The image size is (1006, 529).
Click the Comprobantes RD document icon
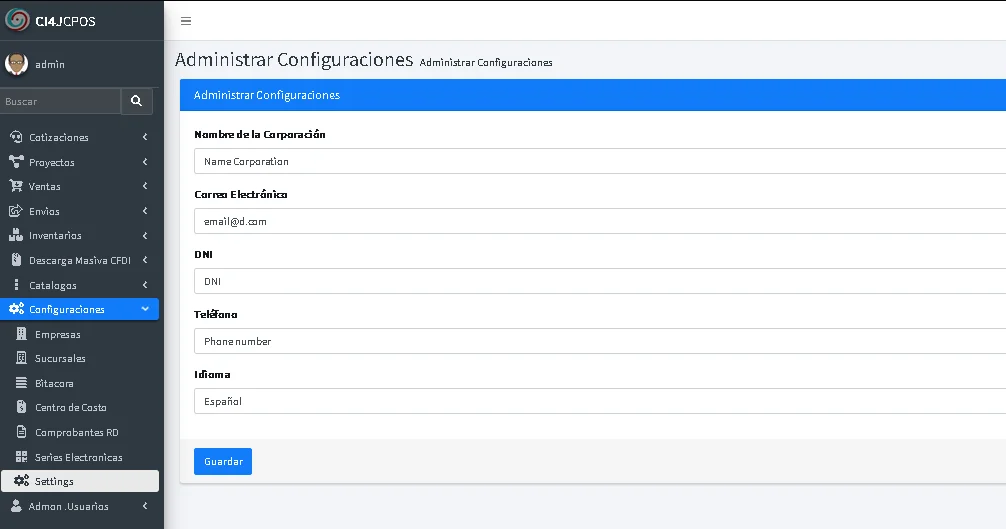tap(22, 432)
